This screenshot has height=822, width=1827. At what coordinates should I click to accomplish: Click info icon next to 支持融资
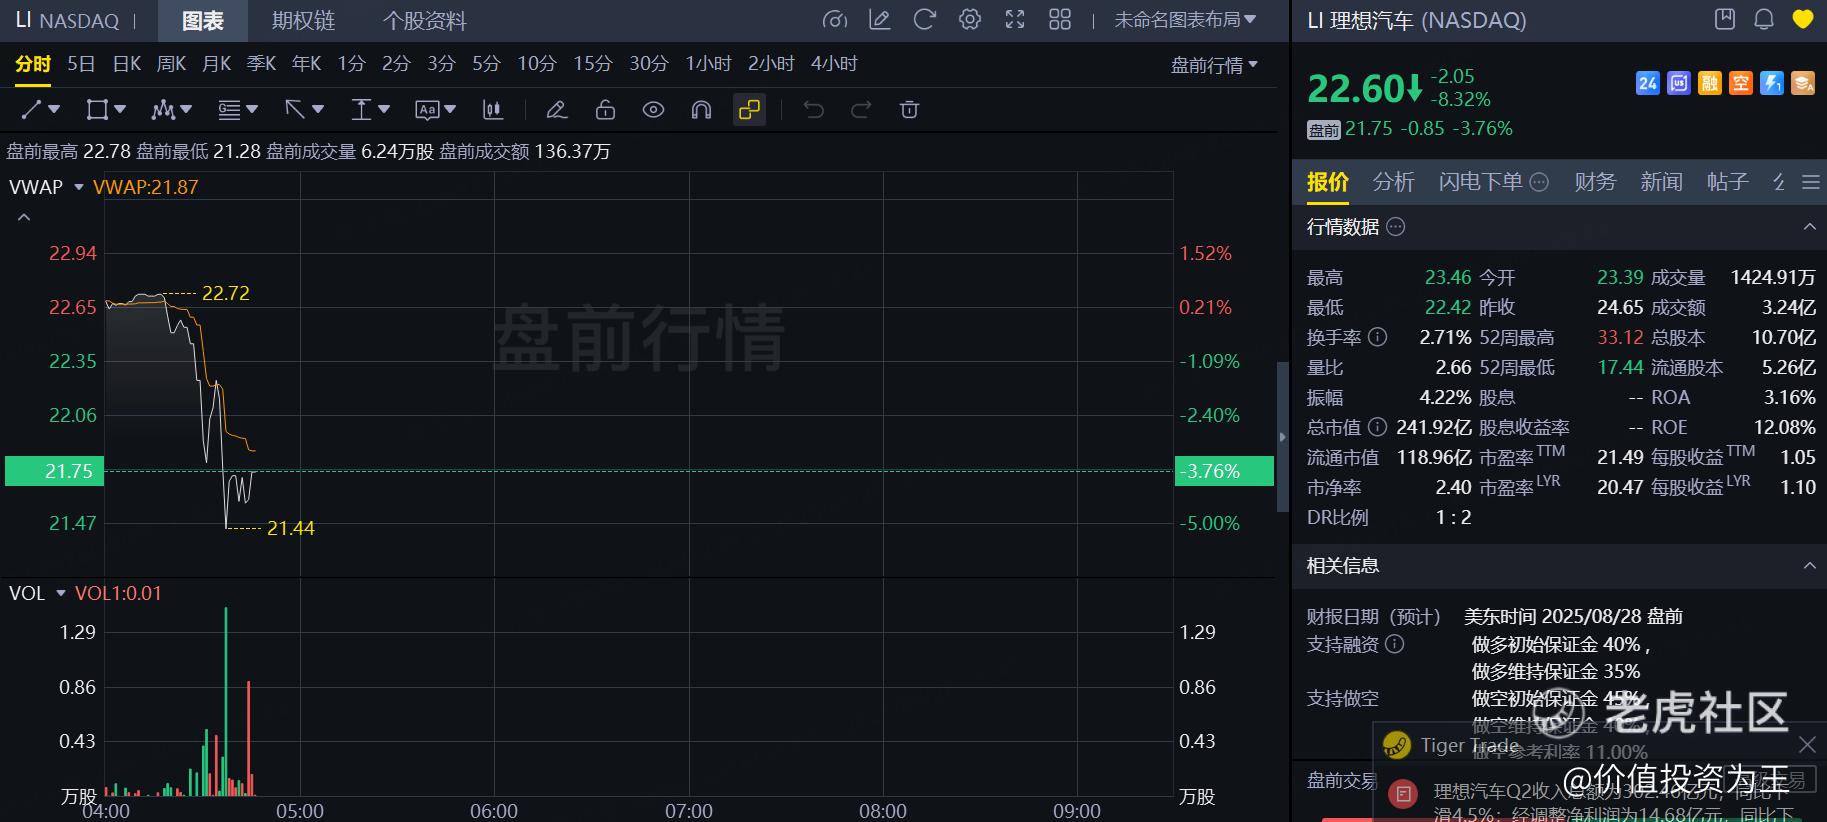(1394, 644)
